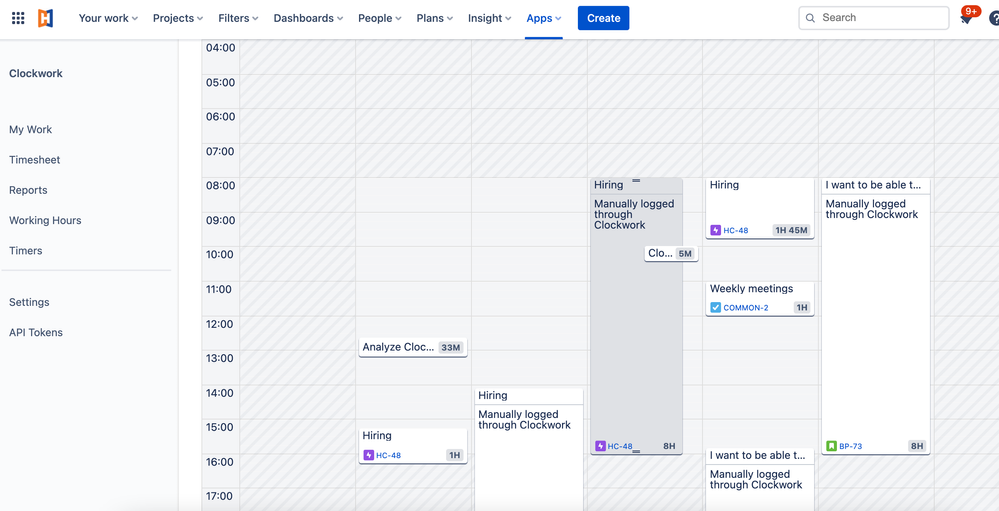Click the purple HC-48 epic icon in 8H entry

pyautogui.click(x=600, y=446)
